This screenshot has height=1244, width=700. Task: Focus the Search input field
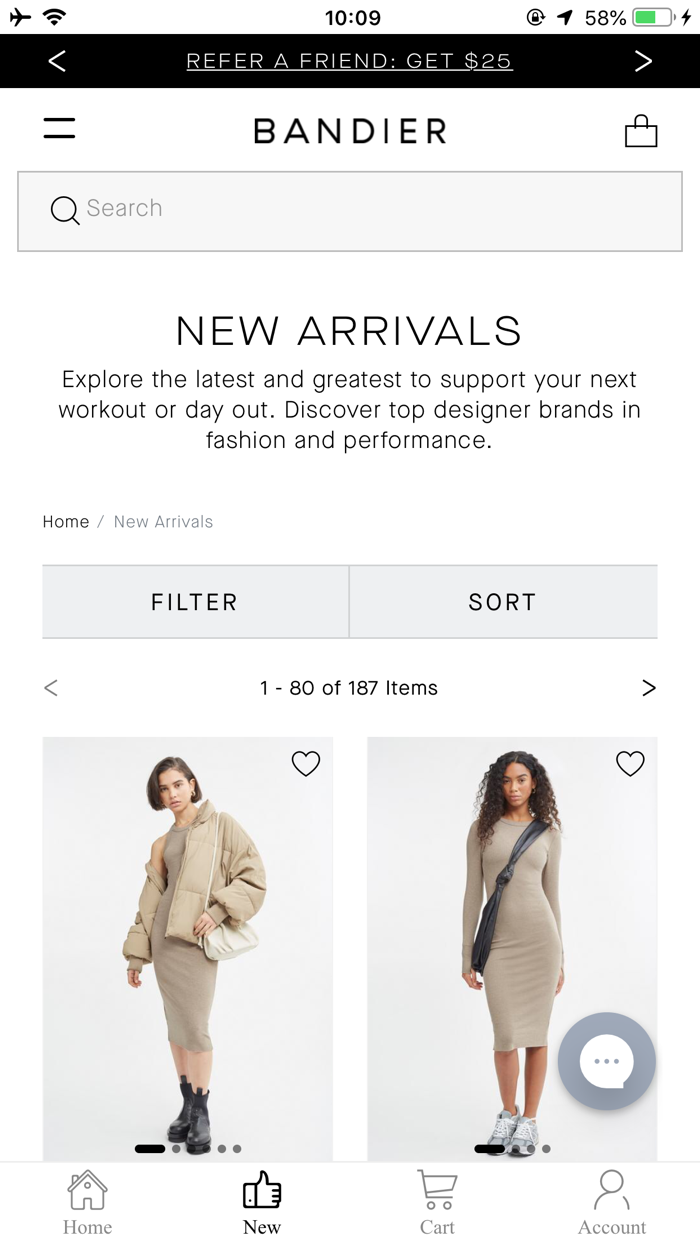350,211
